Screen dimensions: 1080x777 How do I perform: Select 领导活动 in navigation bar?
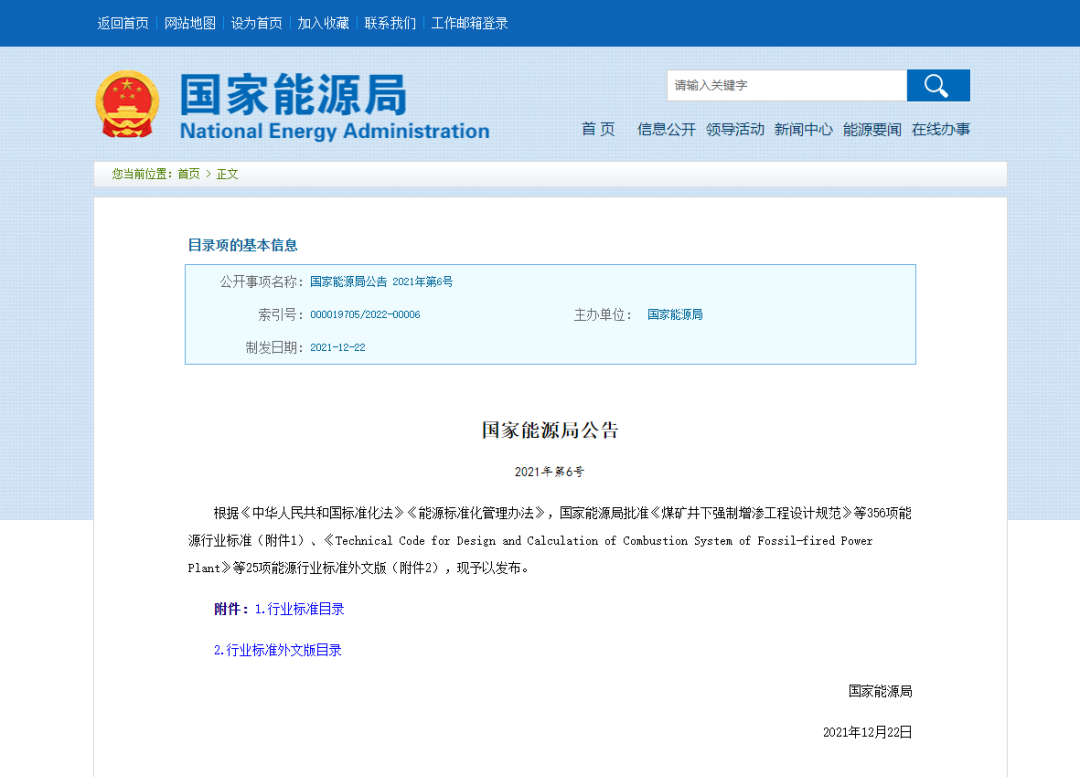coord(735,129)
